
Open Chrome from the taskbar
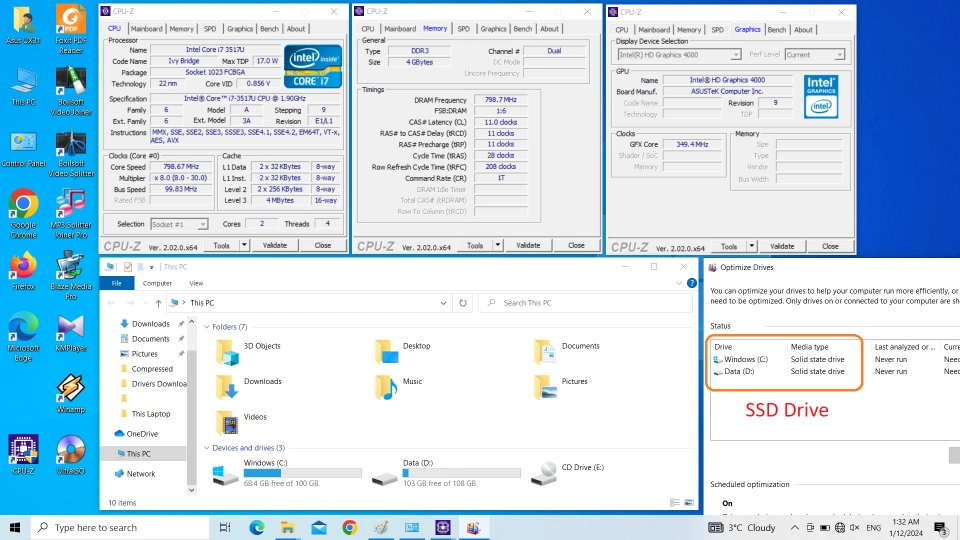350,527
